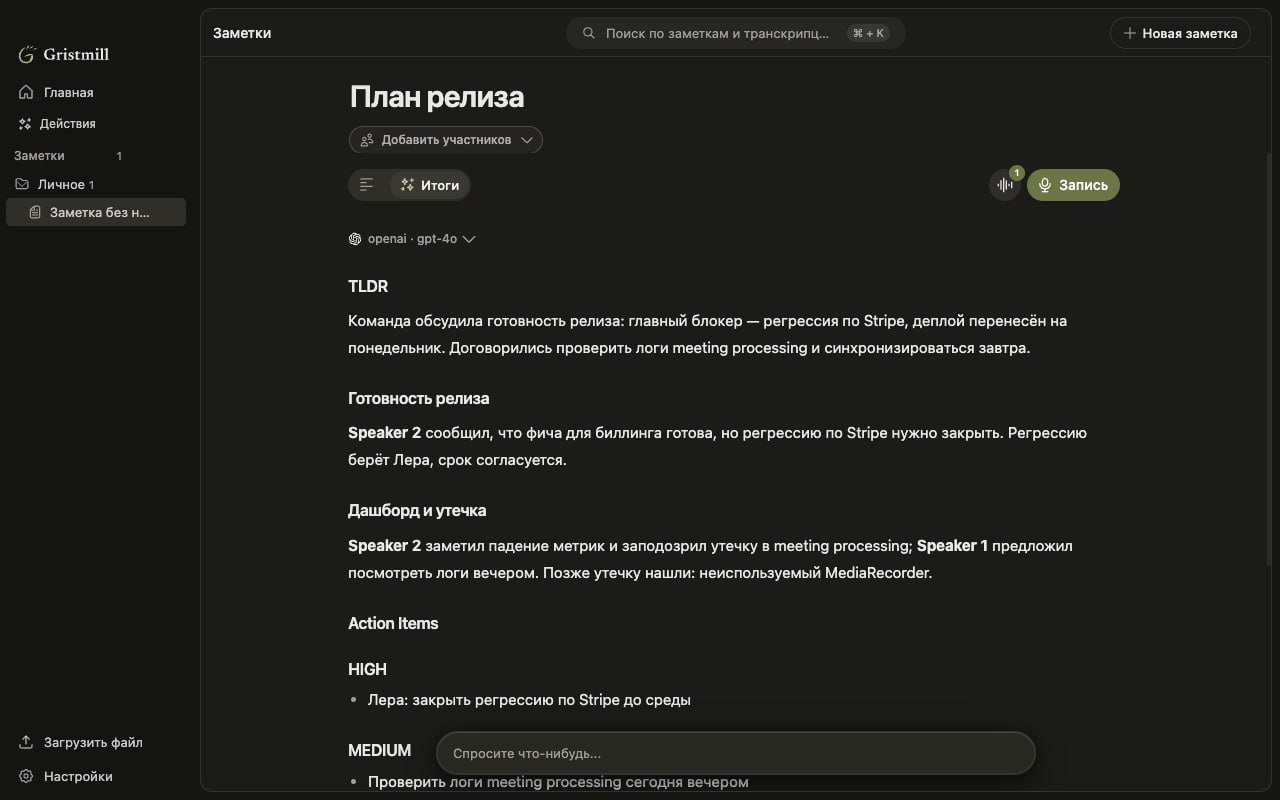Click the "Speaker 1" name in the summary
This screenshot has height=800, width=1280.
click(952, 546)
